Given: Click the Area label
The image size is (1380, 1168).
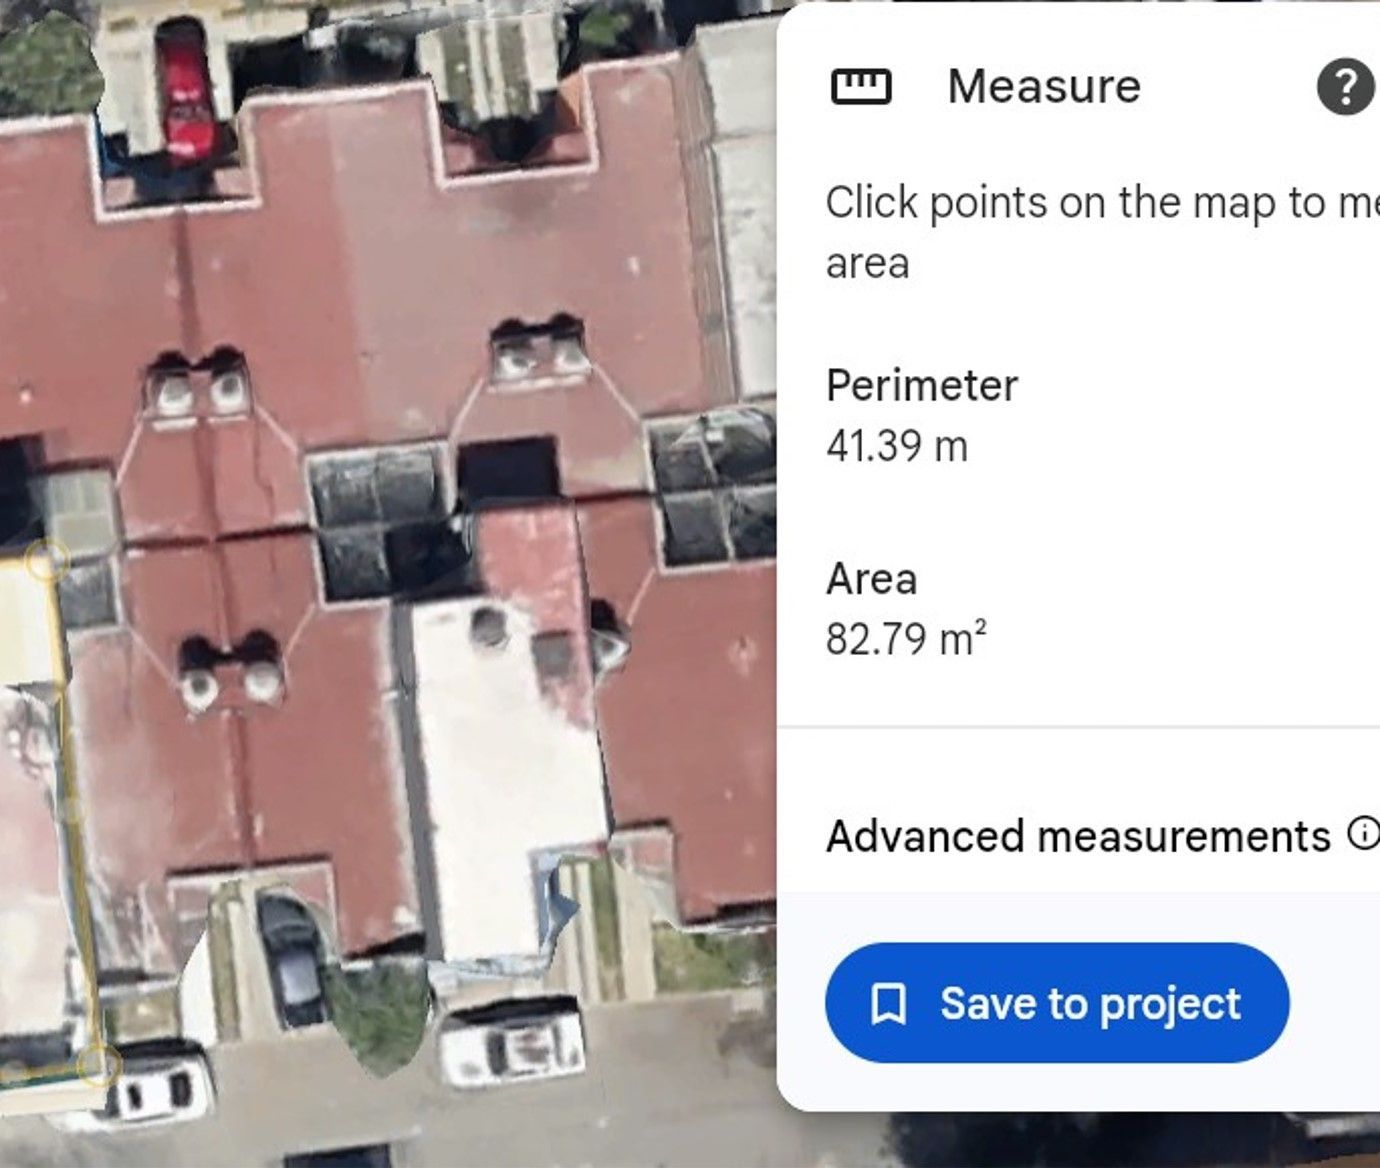Looking at the screenshot, I should click(x=871, y=579).
